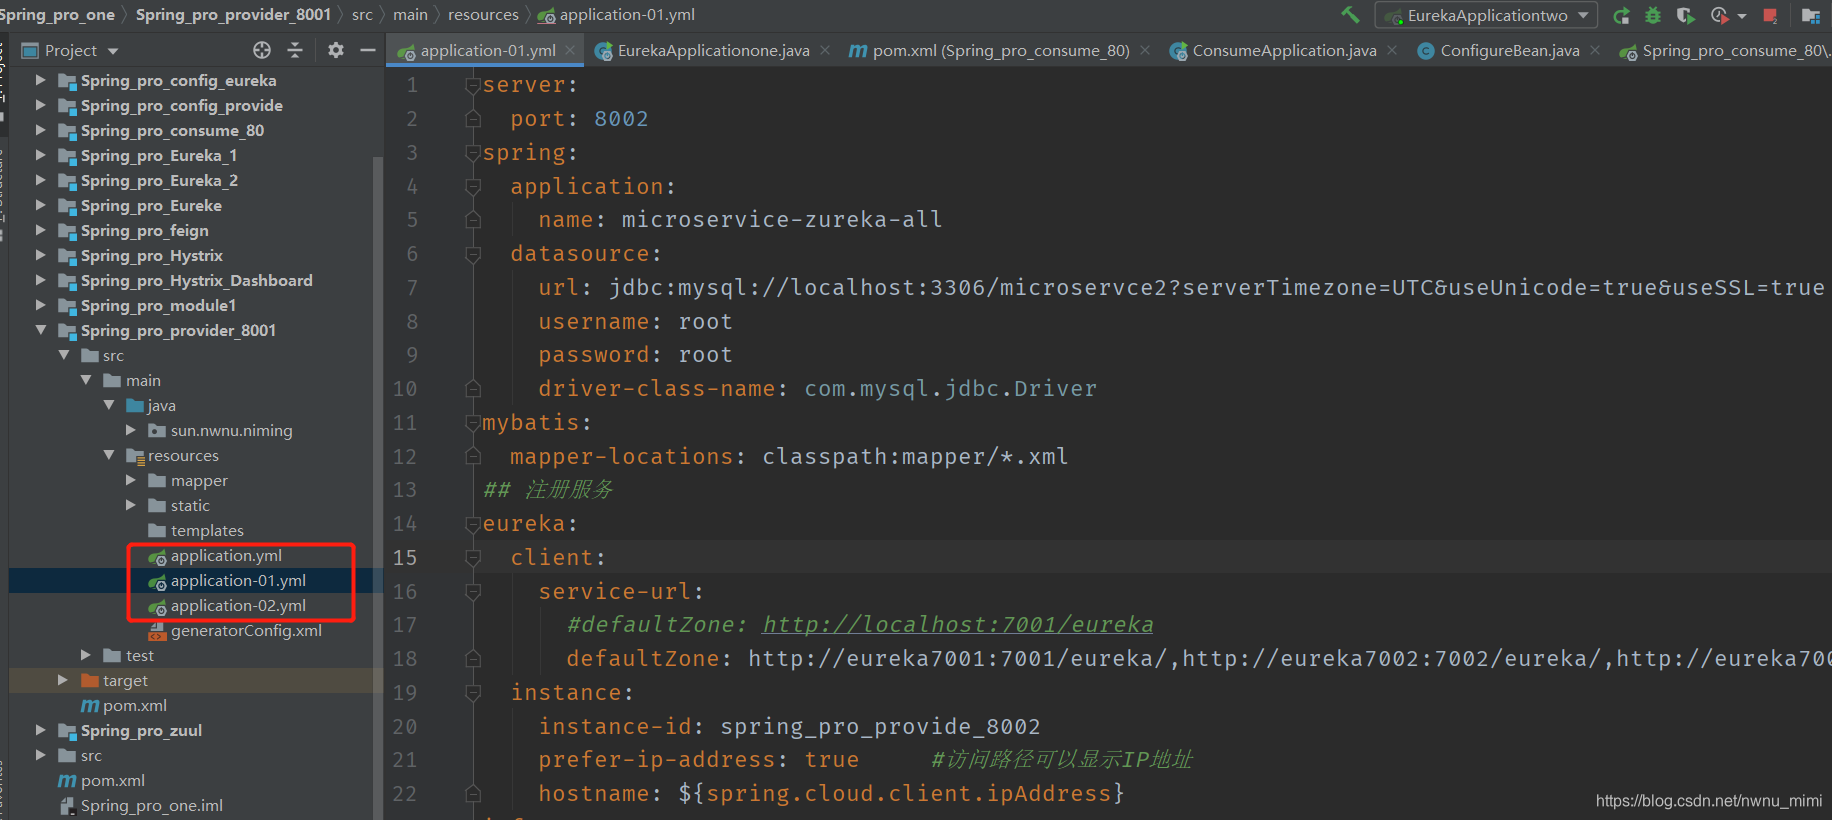The image size is (1832, 820).
Task: Click the Profiler run clock icon
Action: click(x=1719, y=15)
